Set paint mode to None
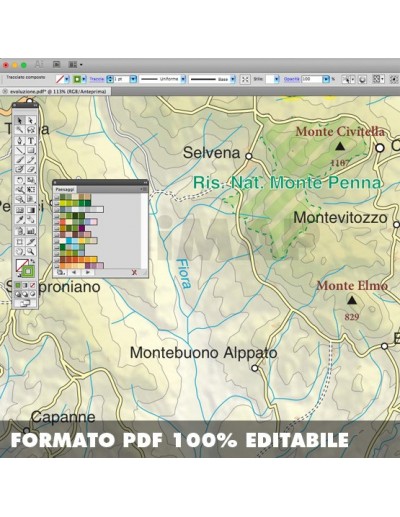The height and width of the screenshot is (517, 400). (x=32, y=285)
